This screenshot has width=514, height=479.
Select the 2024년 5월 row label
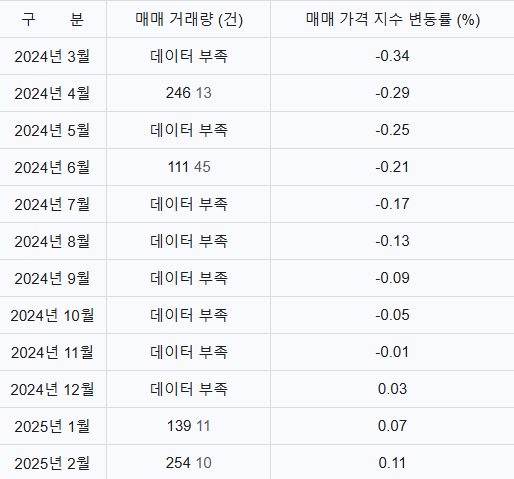click(x=52, y=130)
